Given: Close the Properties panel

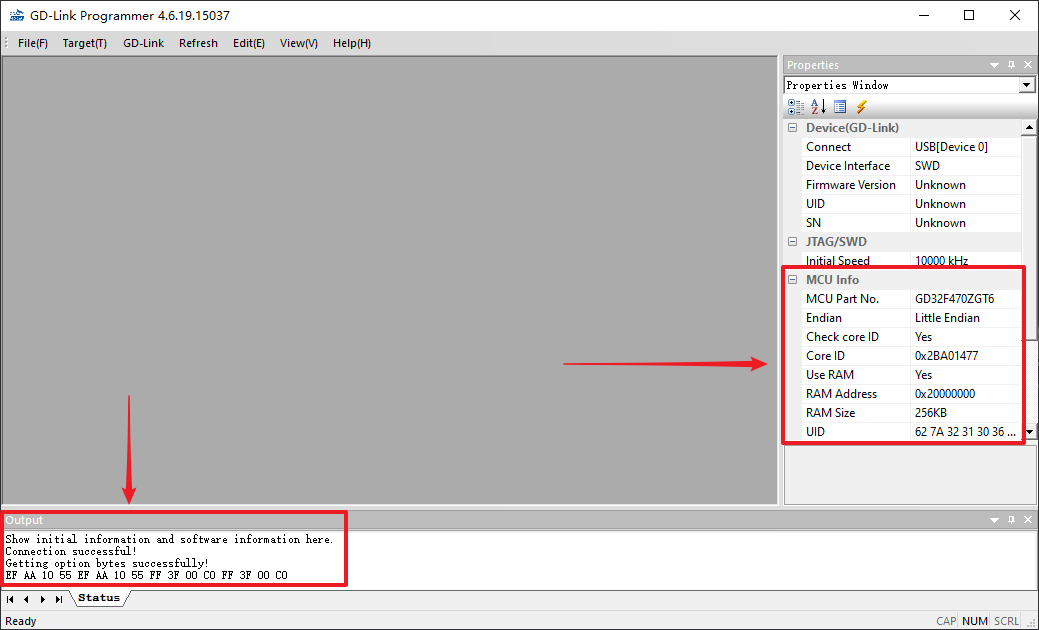Looking at the screenshot, I should pos(1028,65).
